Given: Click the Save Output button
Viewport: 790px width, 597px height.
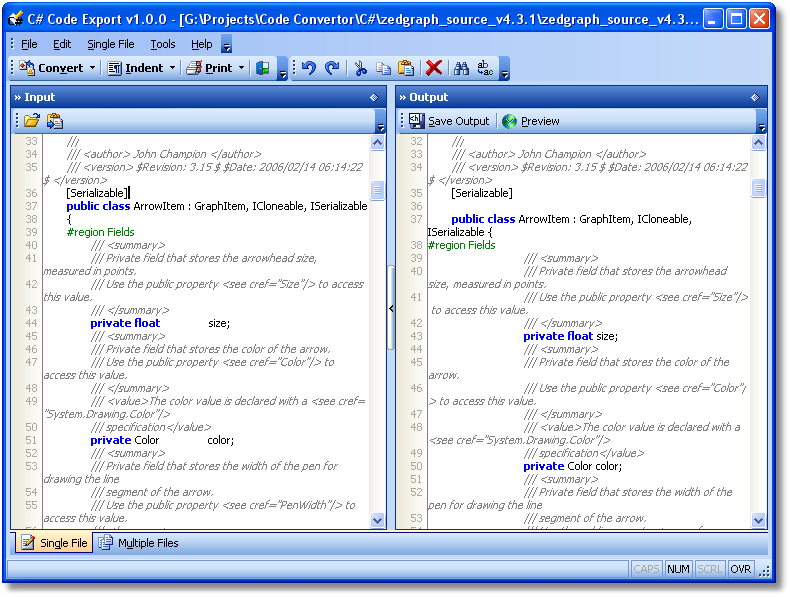Looking at the screenshot, I should (x=449, y=121).
